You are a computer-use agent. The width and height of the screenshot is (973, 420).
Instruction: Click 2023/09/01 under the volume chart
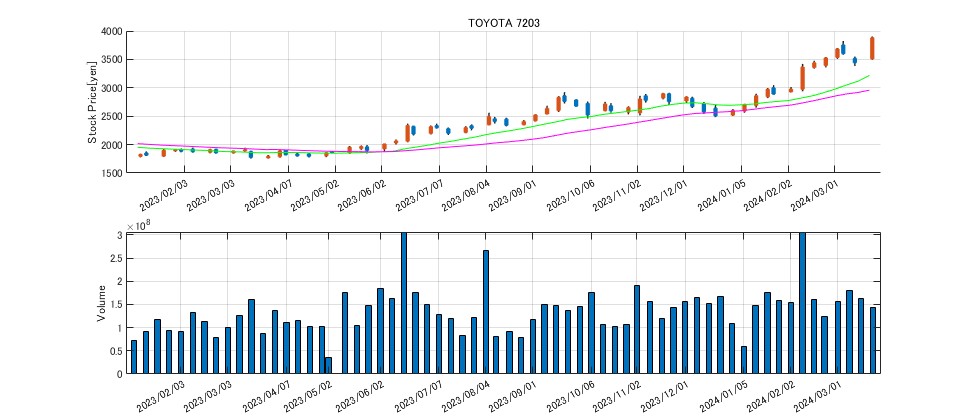512,396
